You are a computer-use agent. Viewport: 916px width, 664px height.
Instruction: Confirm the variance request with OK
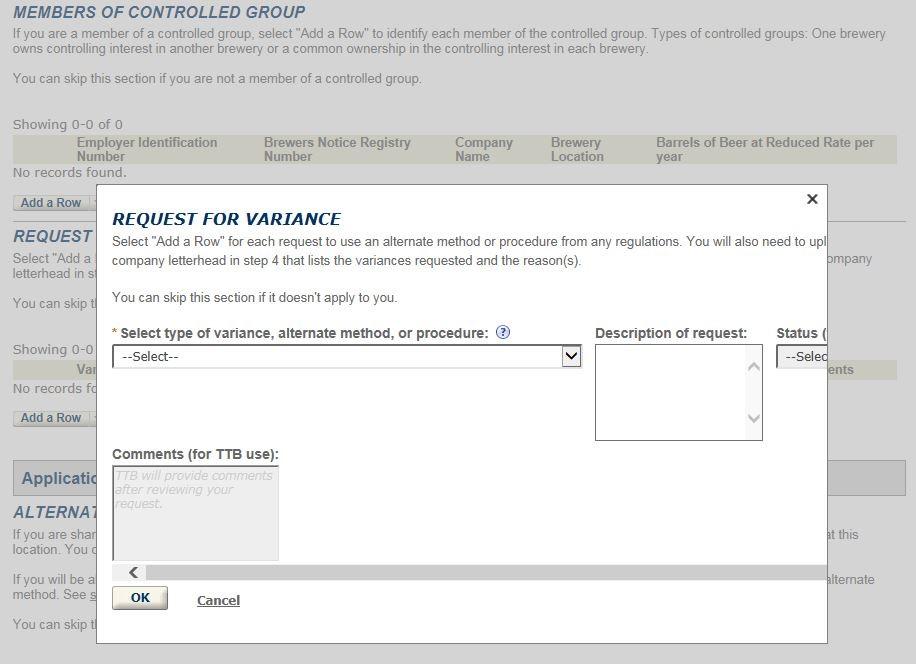point(140,598)
